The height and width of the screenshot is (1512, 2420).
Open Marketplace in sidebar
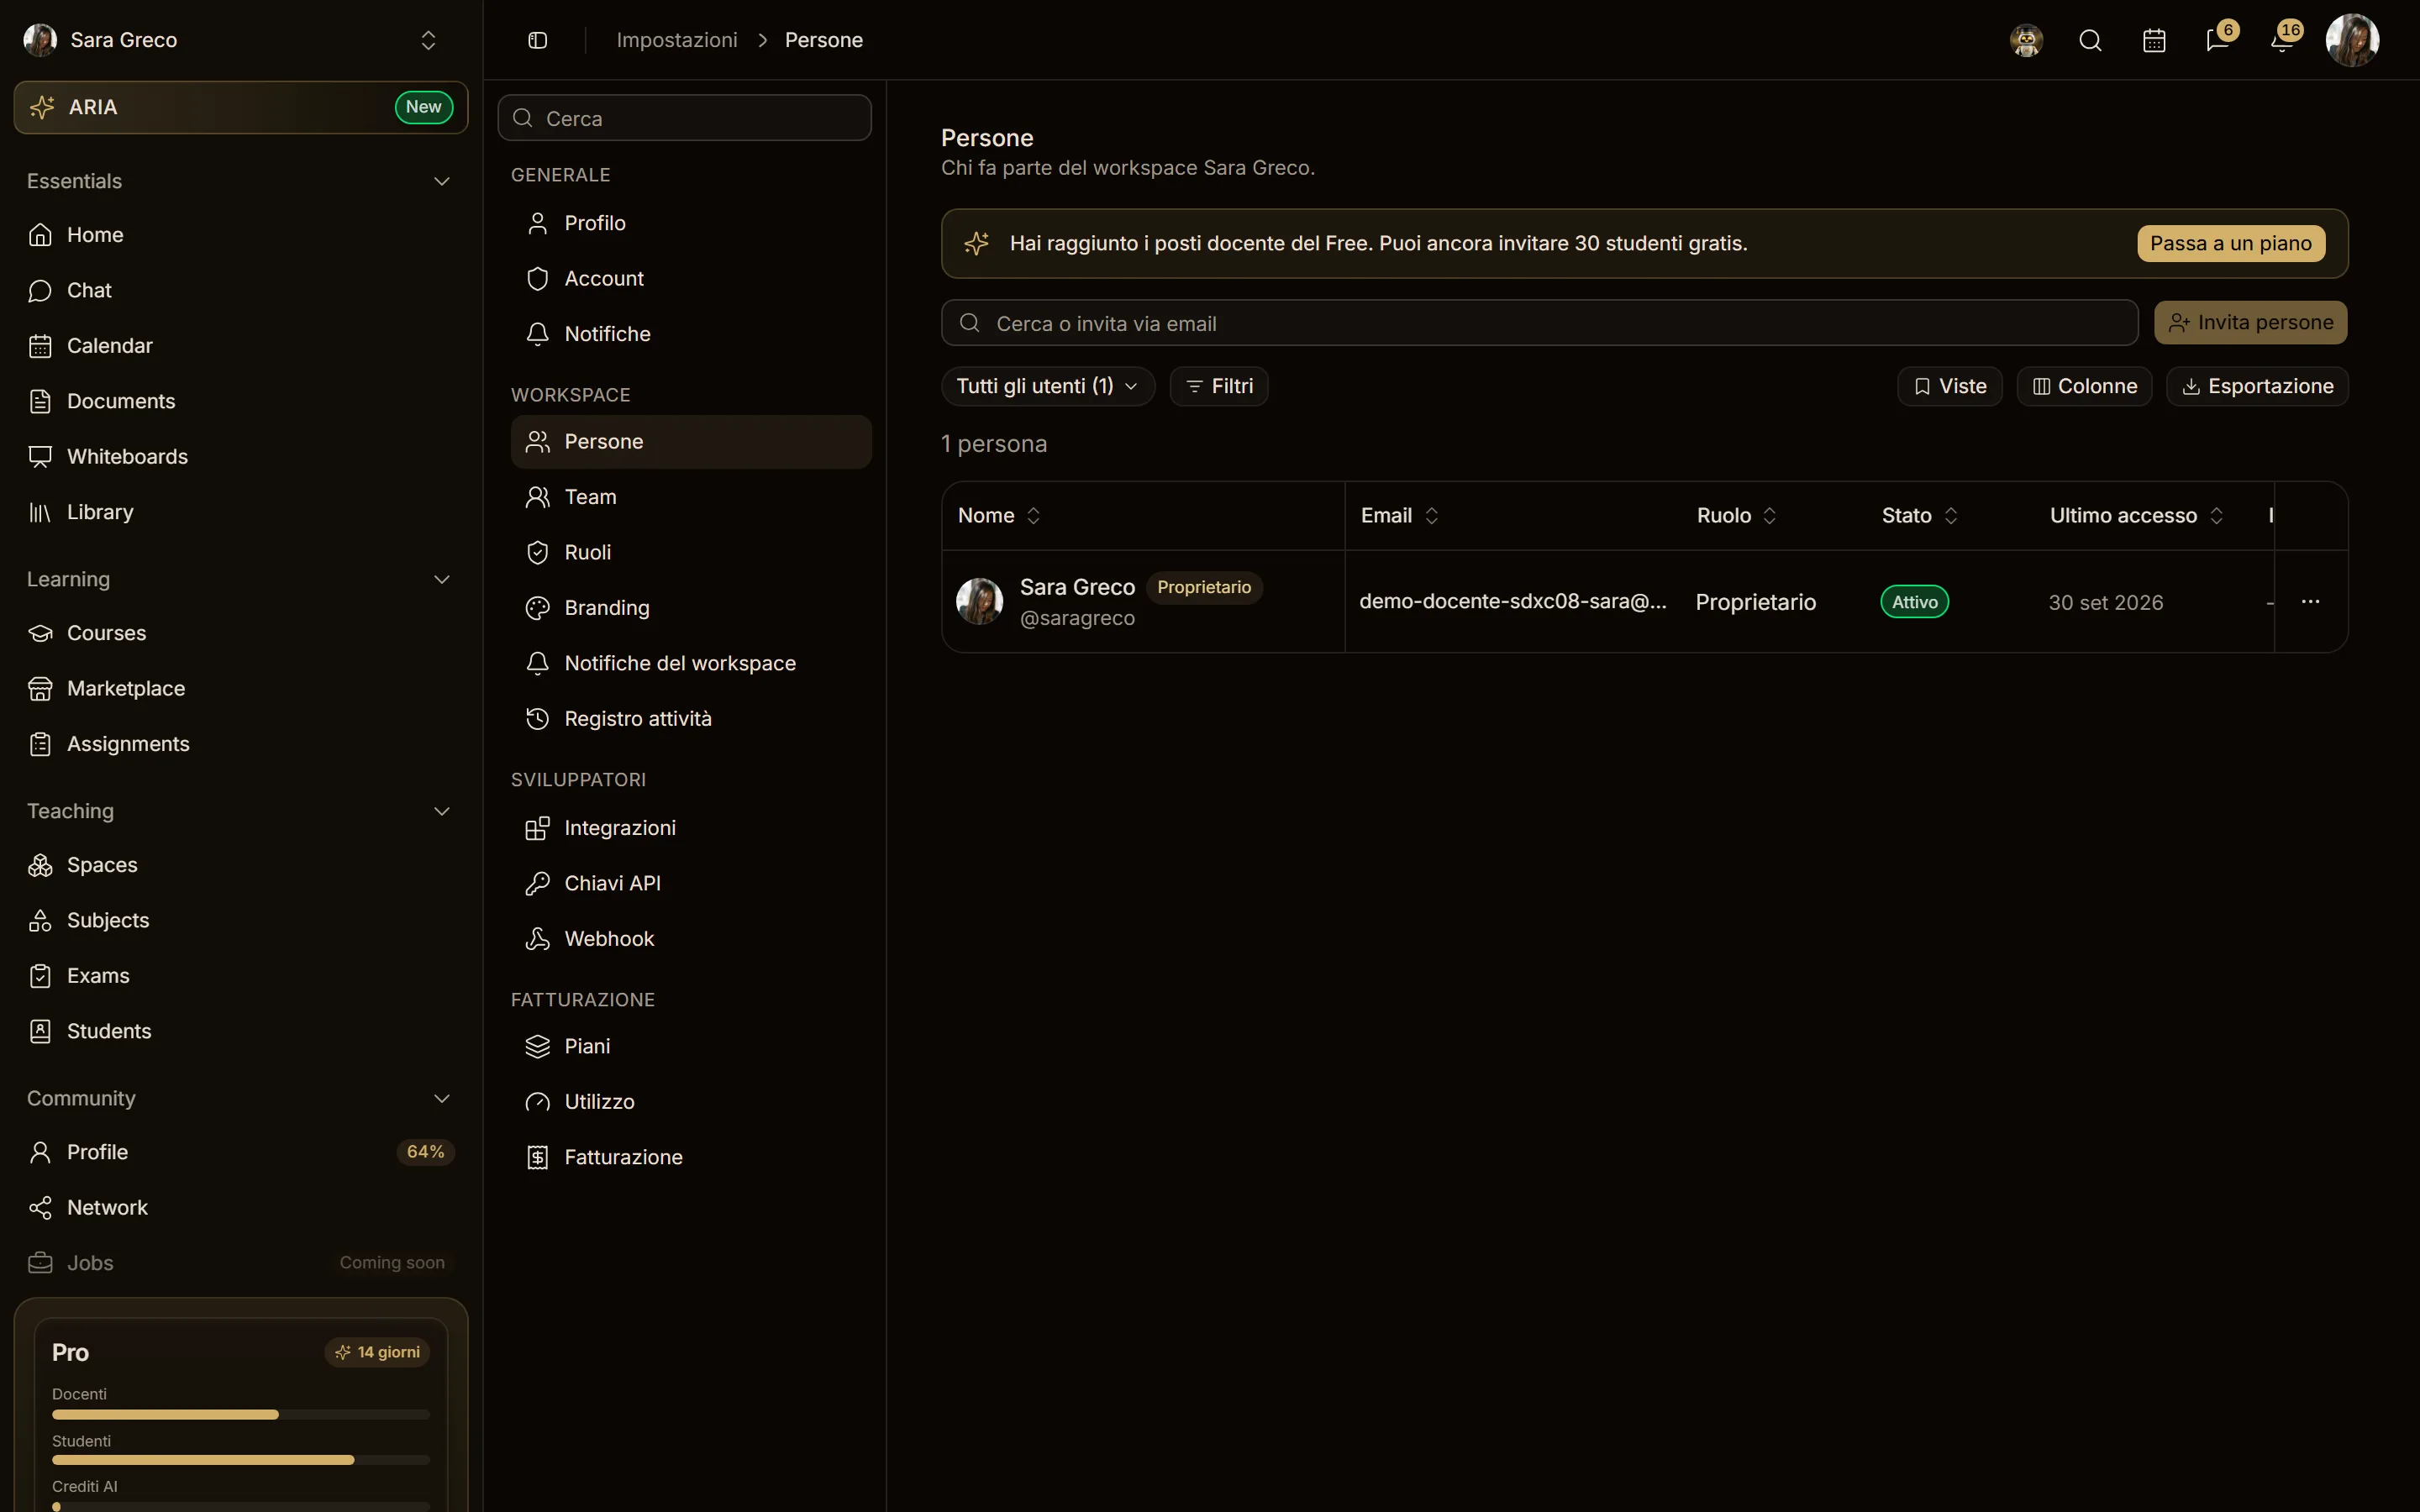pos(241,689)
